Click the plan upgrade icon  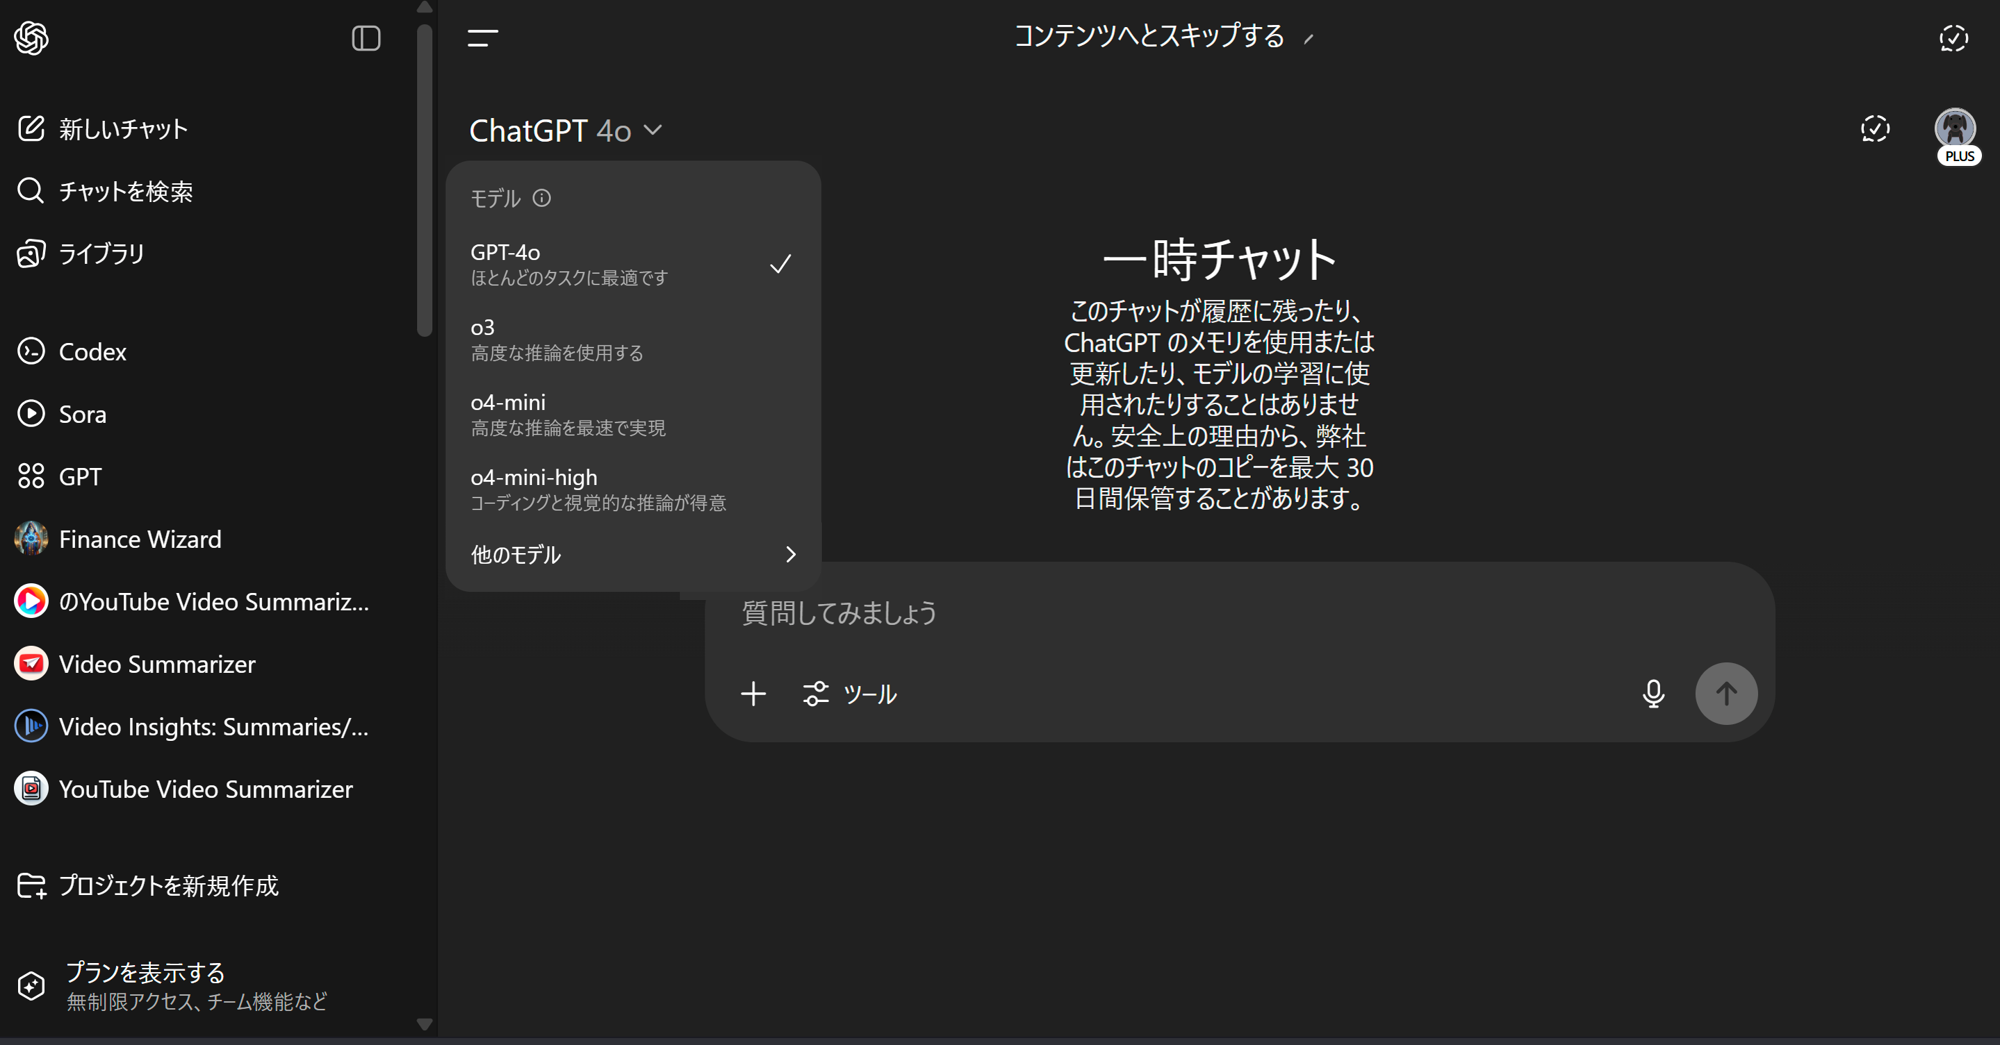(x=31, y=986)
